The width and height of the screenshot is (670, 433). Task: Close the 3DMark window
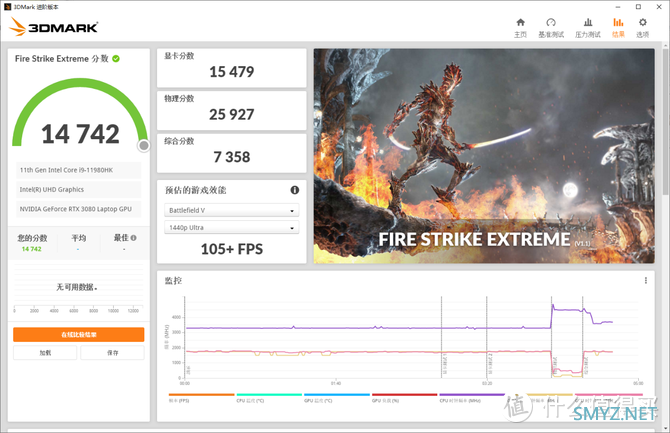pyautogui.click(x=659, y=7)
